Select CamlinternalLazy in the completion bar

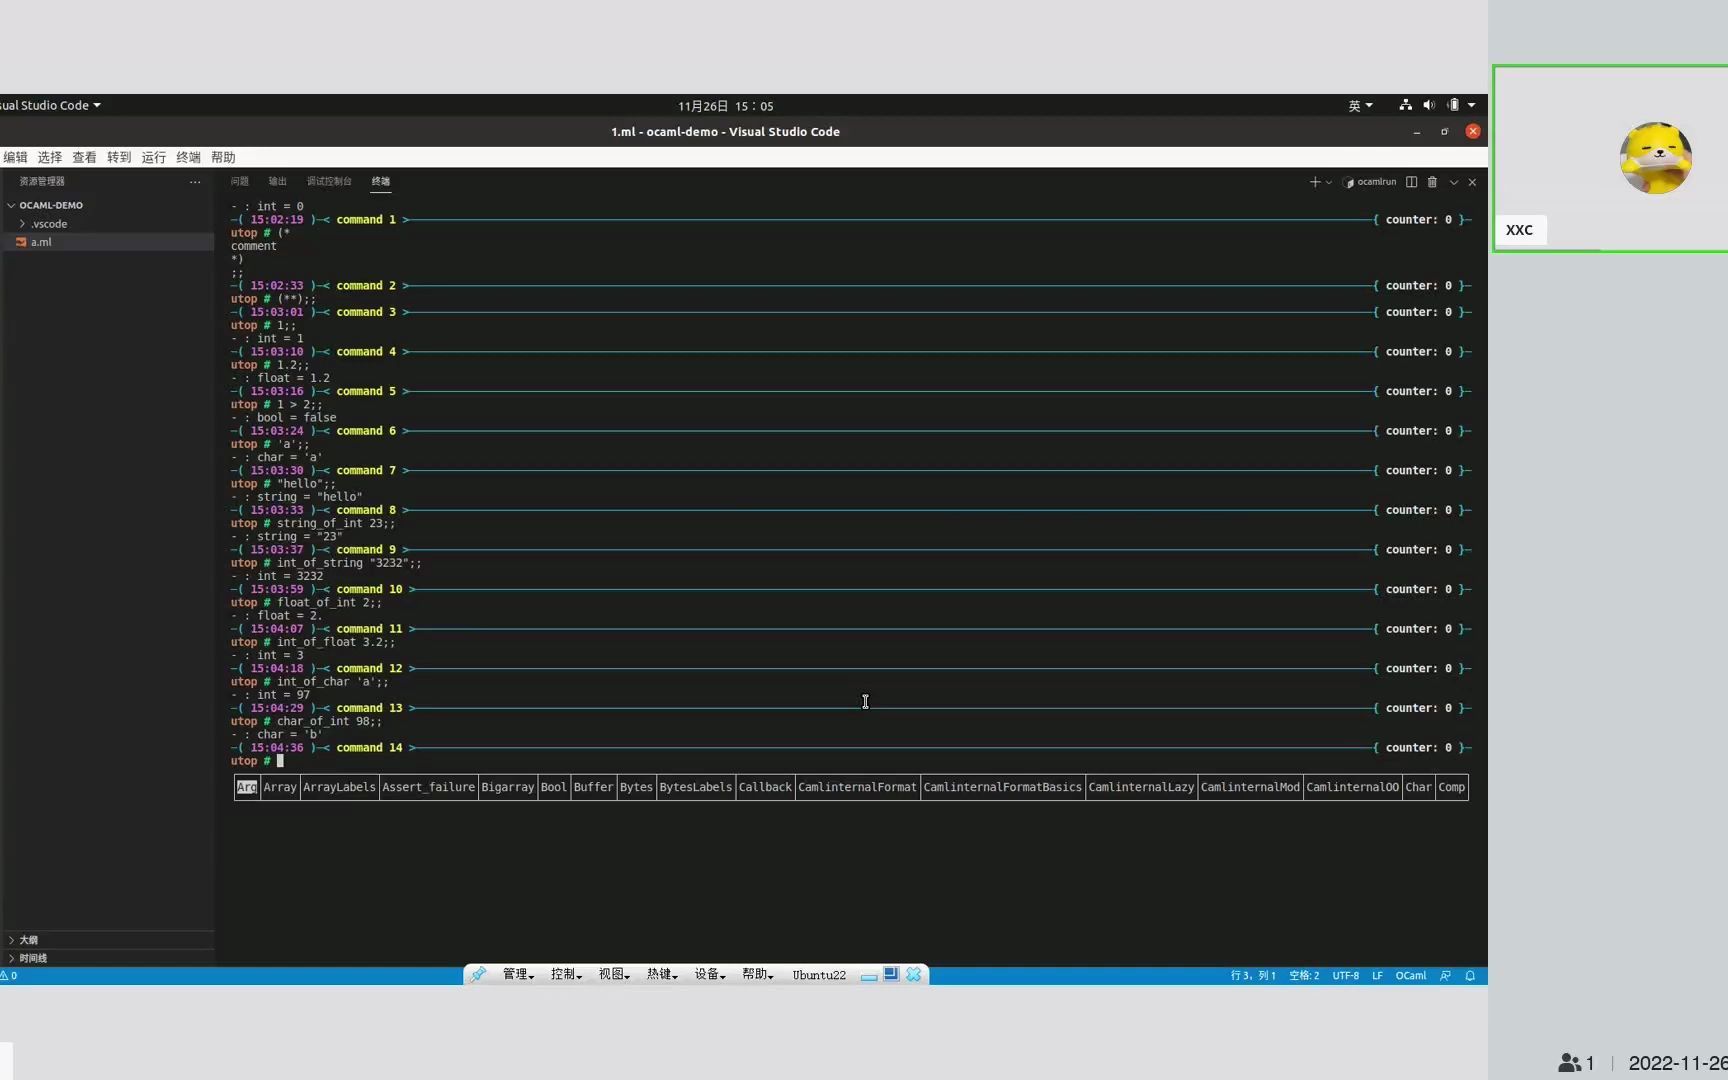click(1141, 787)
